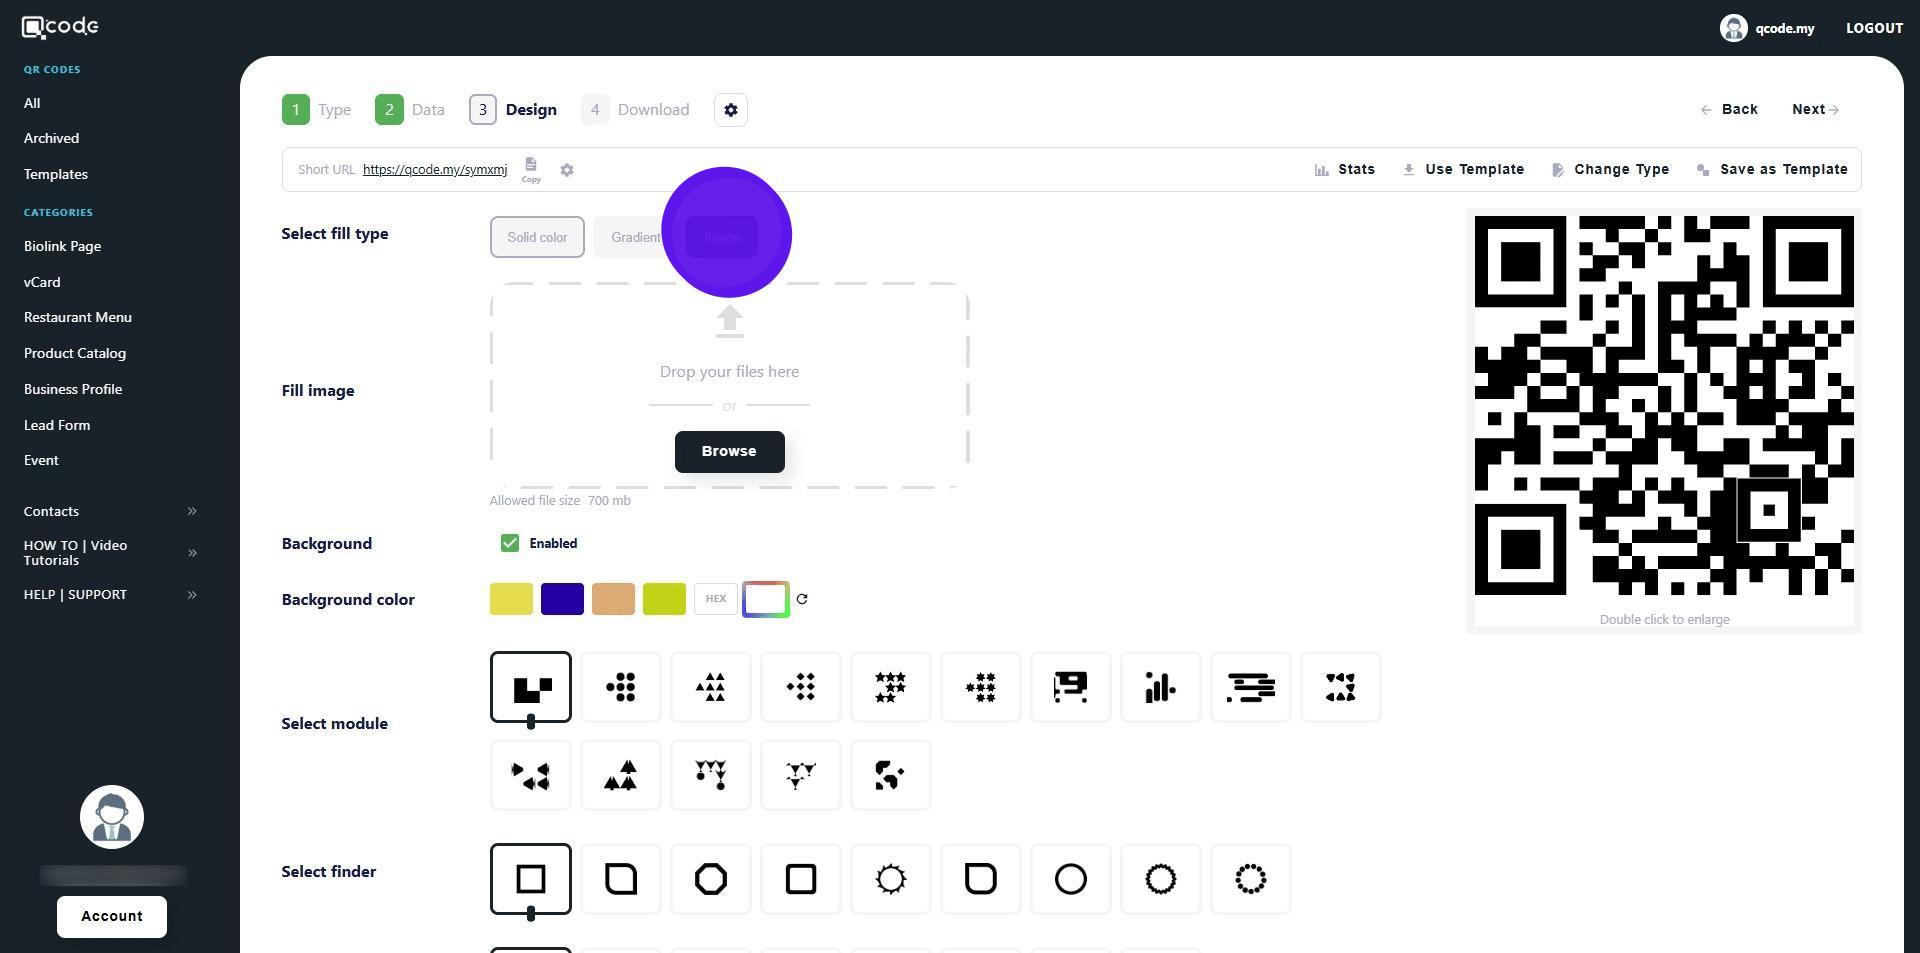Select the horizontal bars module style

1251,687
